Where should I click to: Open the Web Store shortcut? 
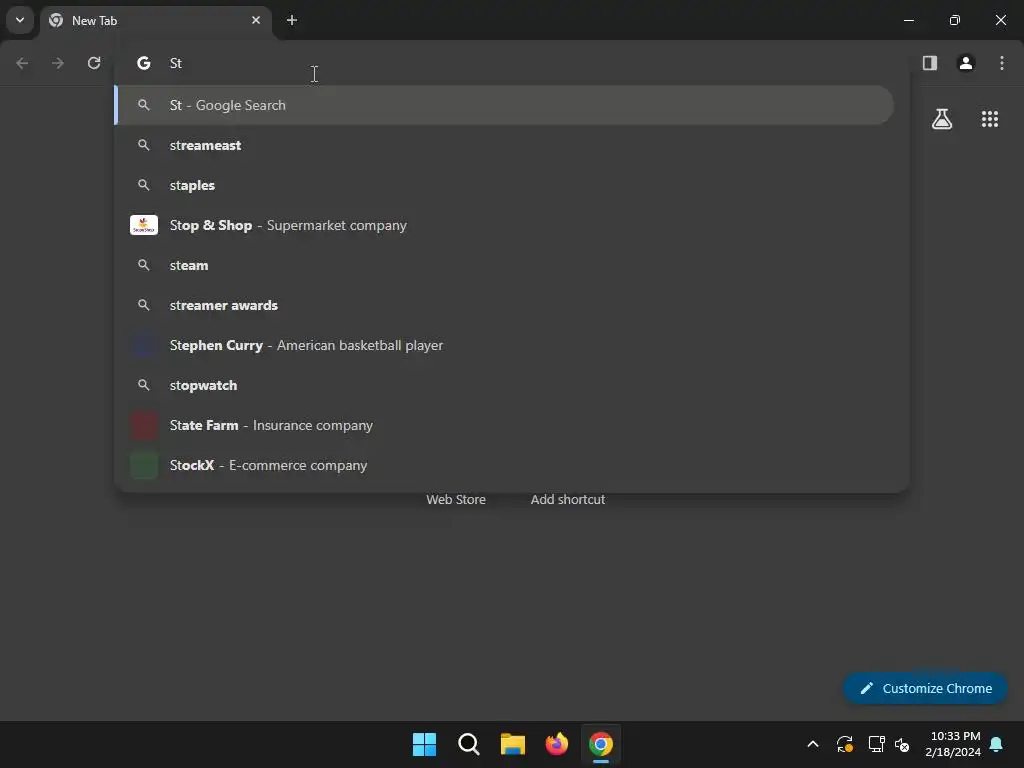click(x=456, y=500)
